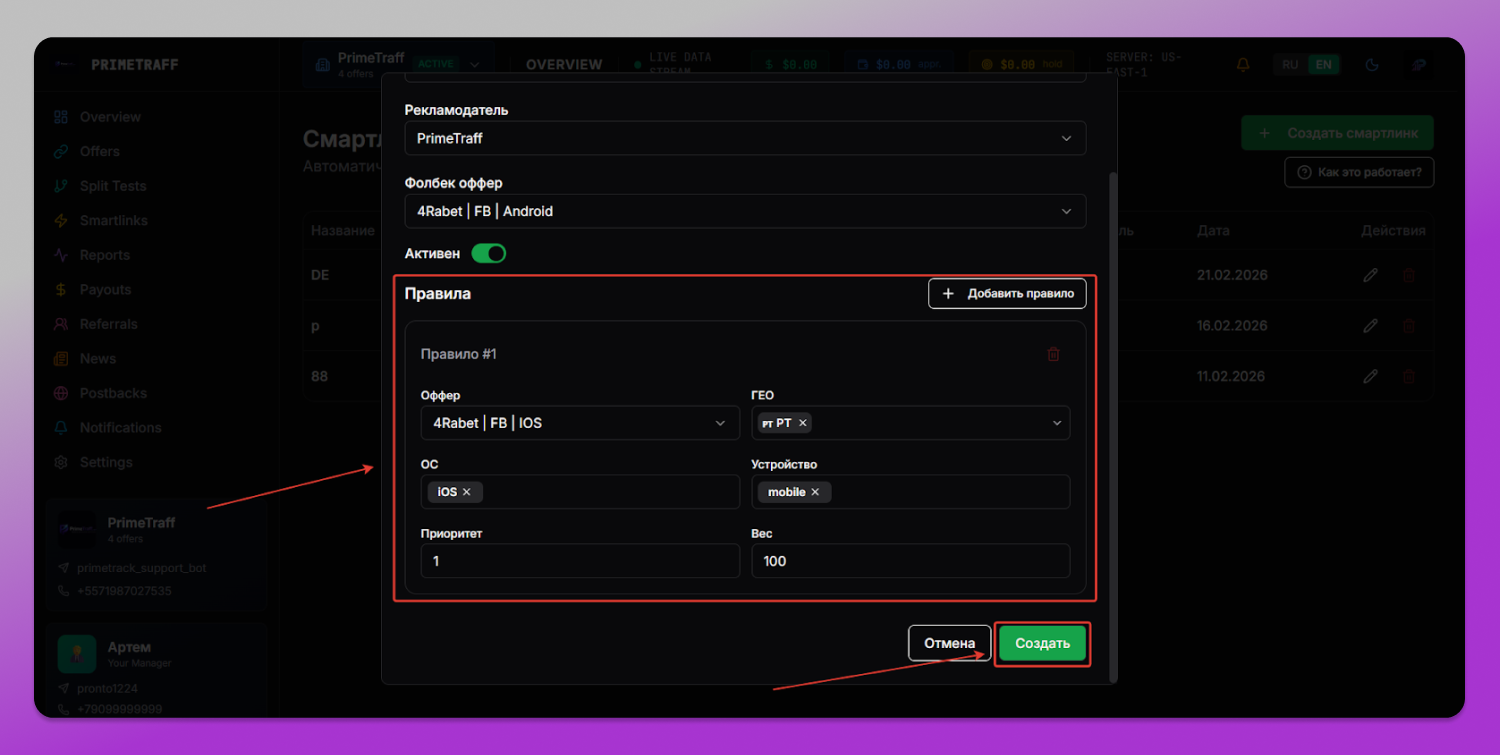Screen dimensions: 1500x755
Task: Click the 88 smartlink row name
Action: [x=320, y=377]
